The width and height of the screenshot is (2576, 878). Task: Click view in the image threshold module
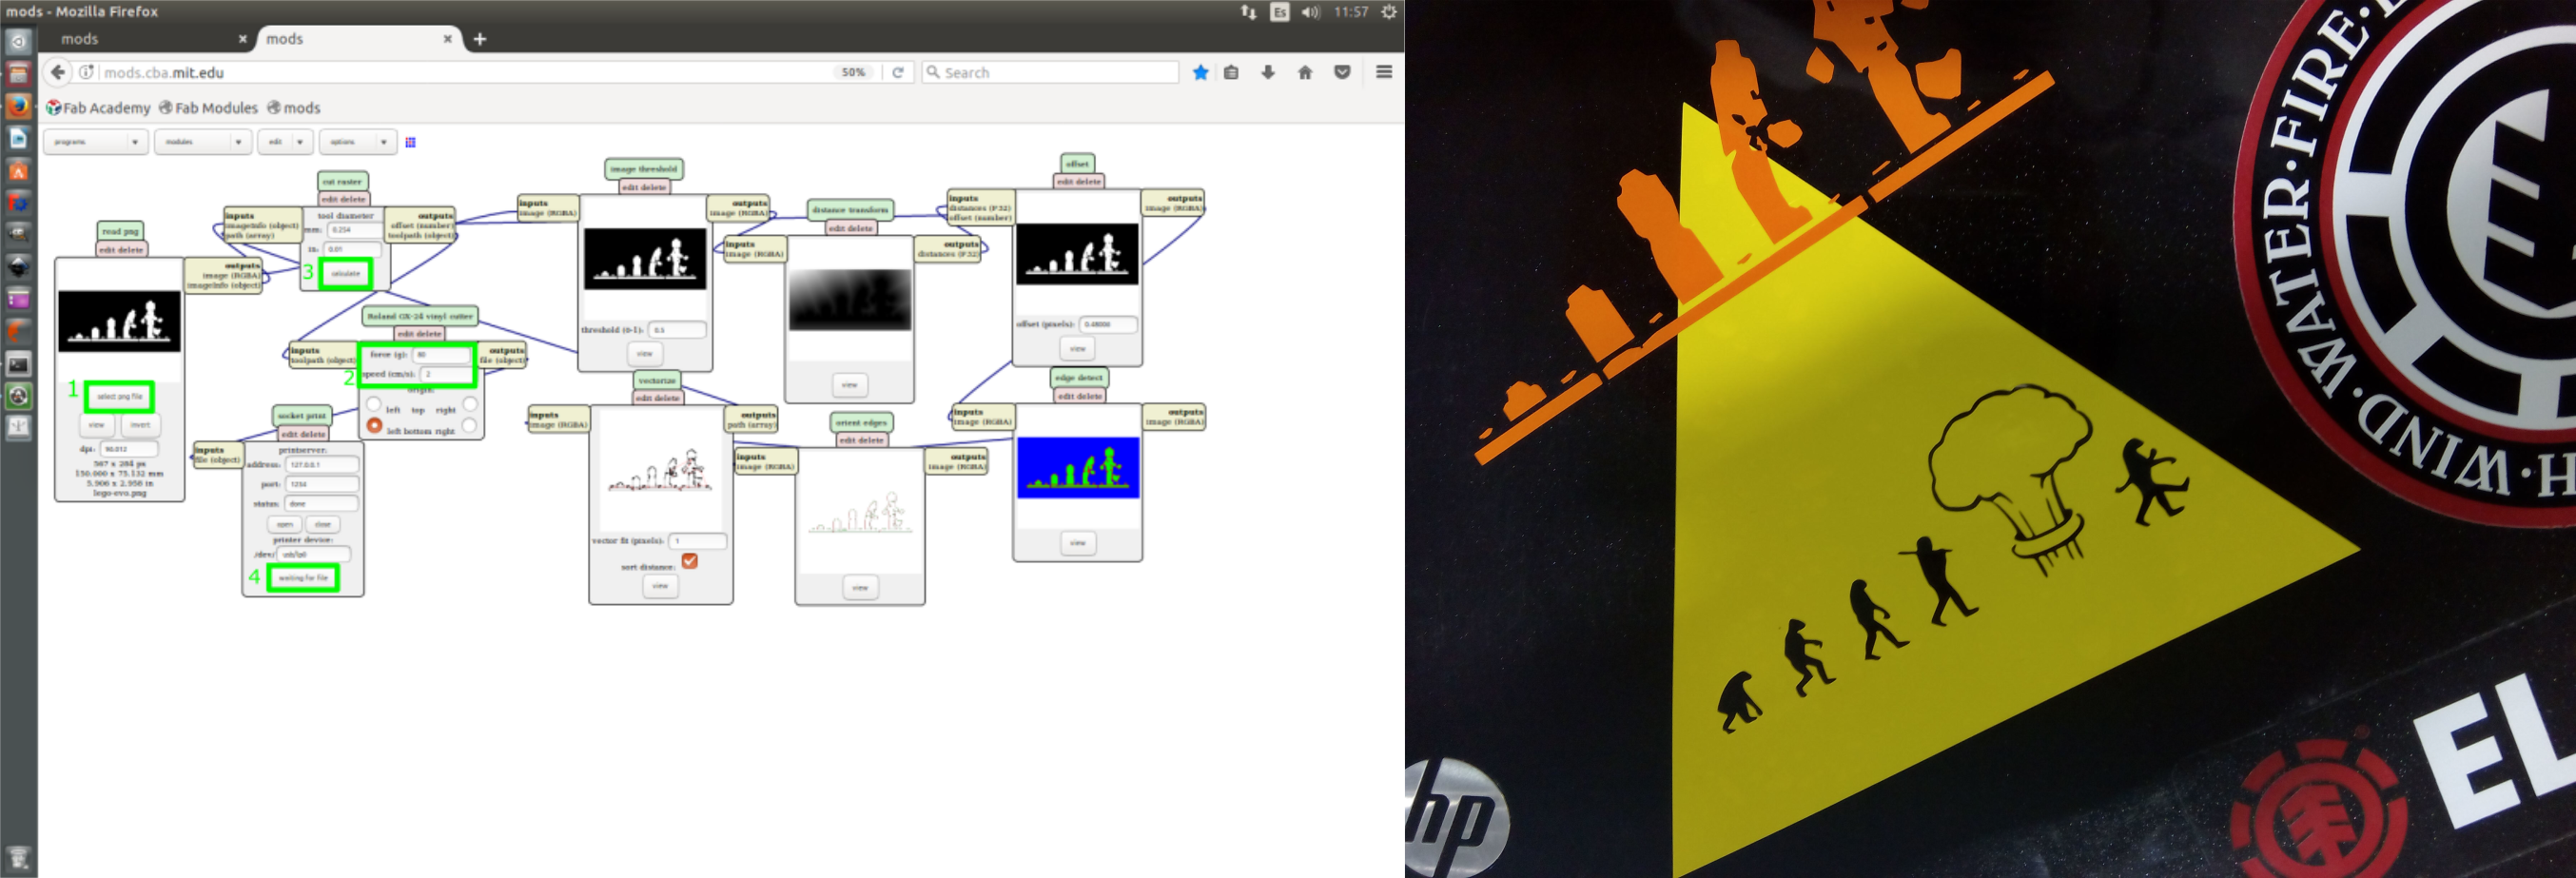pyautogui.click(x=645, y=353)
